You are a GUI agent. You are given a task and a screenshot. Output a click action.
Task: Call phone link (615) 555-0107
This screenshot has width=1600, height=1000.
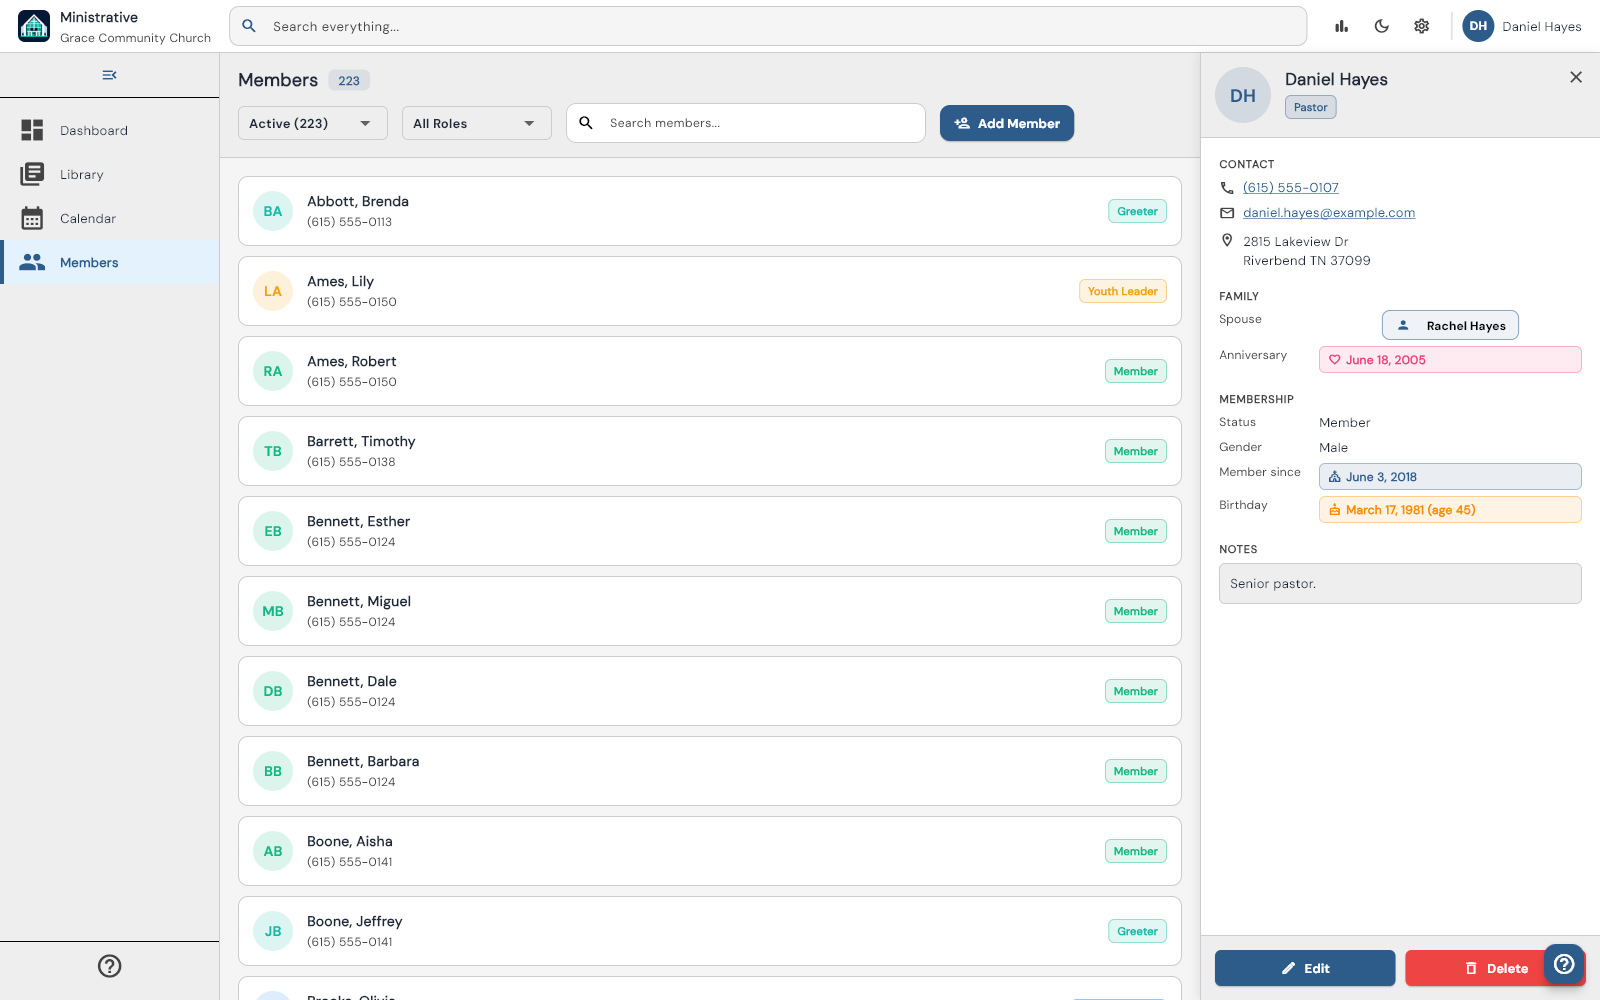(x=1291, y=187)
